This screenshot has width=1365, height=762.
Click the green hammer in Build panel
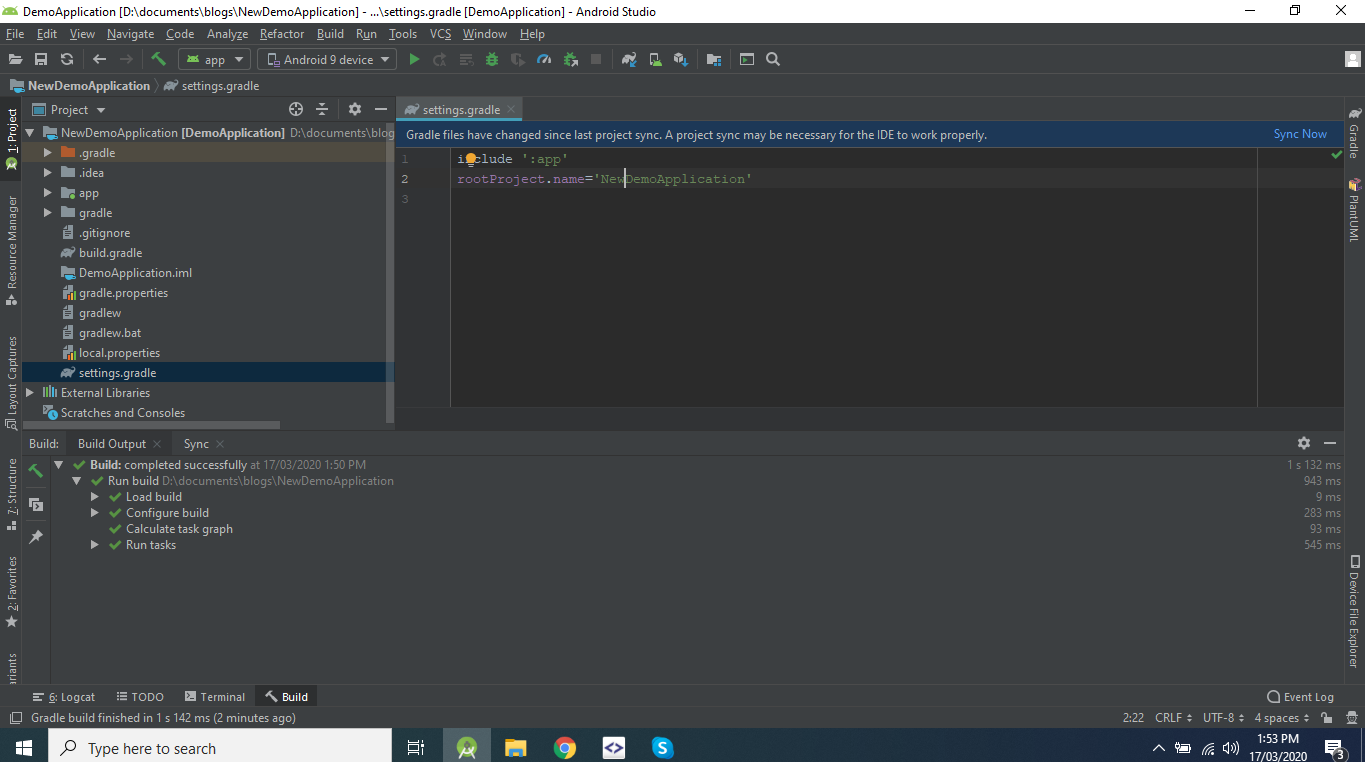pyautogui.click(x=36, y=470)
